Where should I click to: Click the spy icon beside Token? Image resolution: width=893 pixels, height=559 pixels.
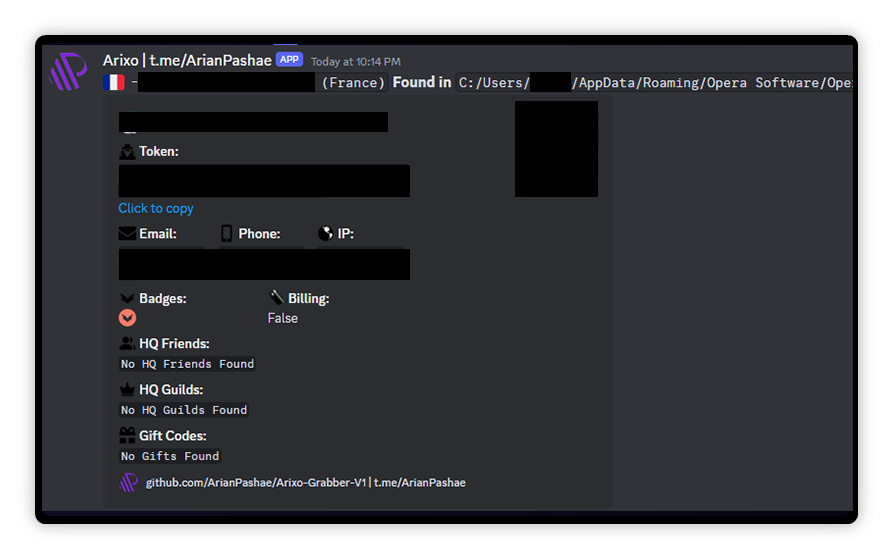pyautogui.click(x=127, y=151)
